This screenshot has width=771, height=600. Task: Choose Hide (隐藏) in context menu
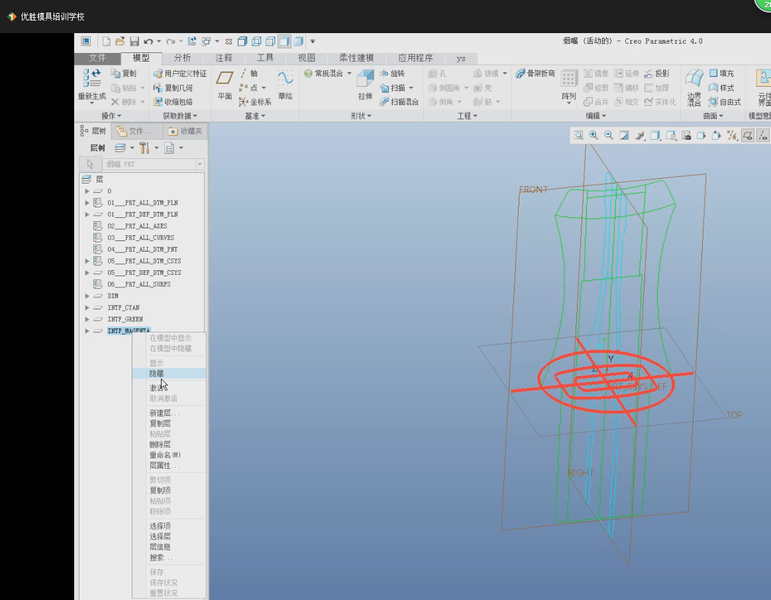(x=169, y=373)
